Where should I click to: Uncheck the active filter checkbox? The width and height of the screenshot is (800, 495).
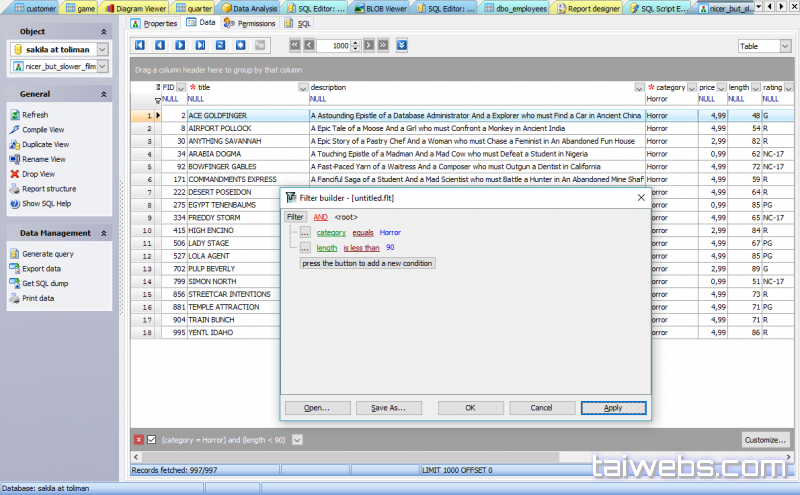[152, 439]
